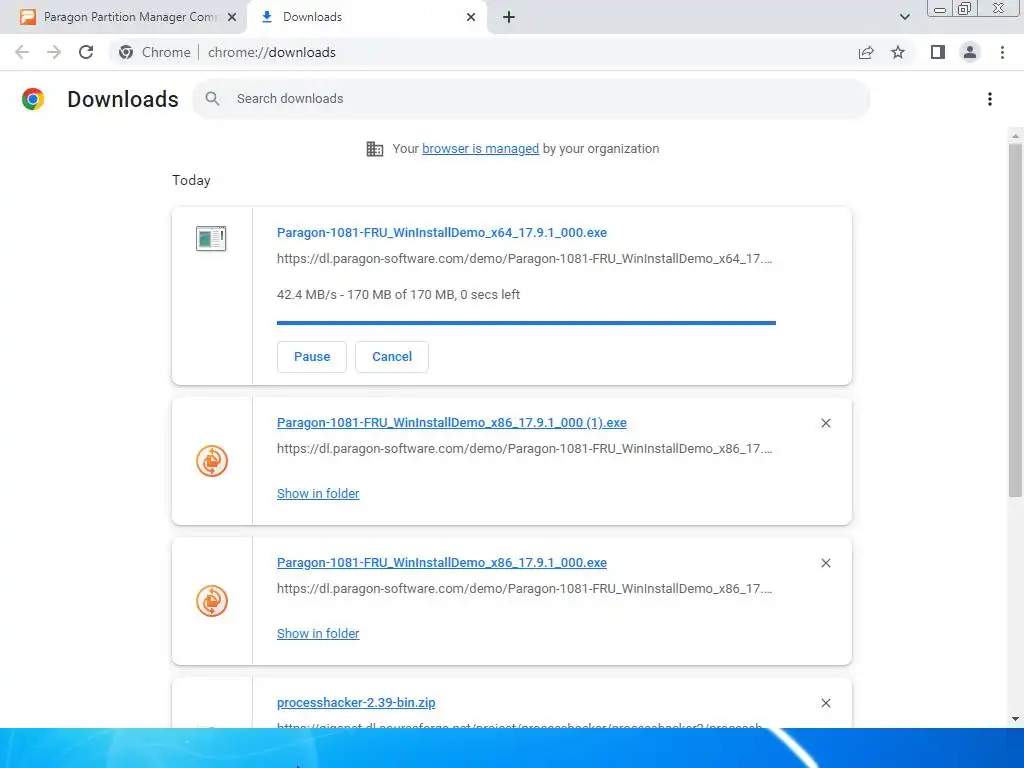Click the Chrome site info chip

[155, 52]
